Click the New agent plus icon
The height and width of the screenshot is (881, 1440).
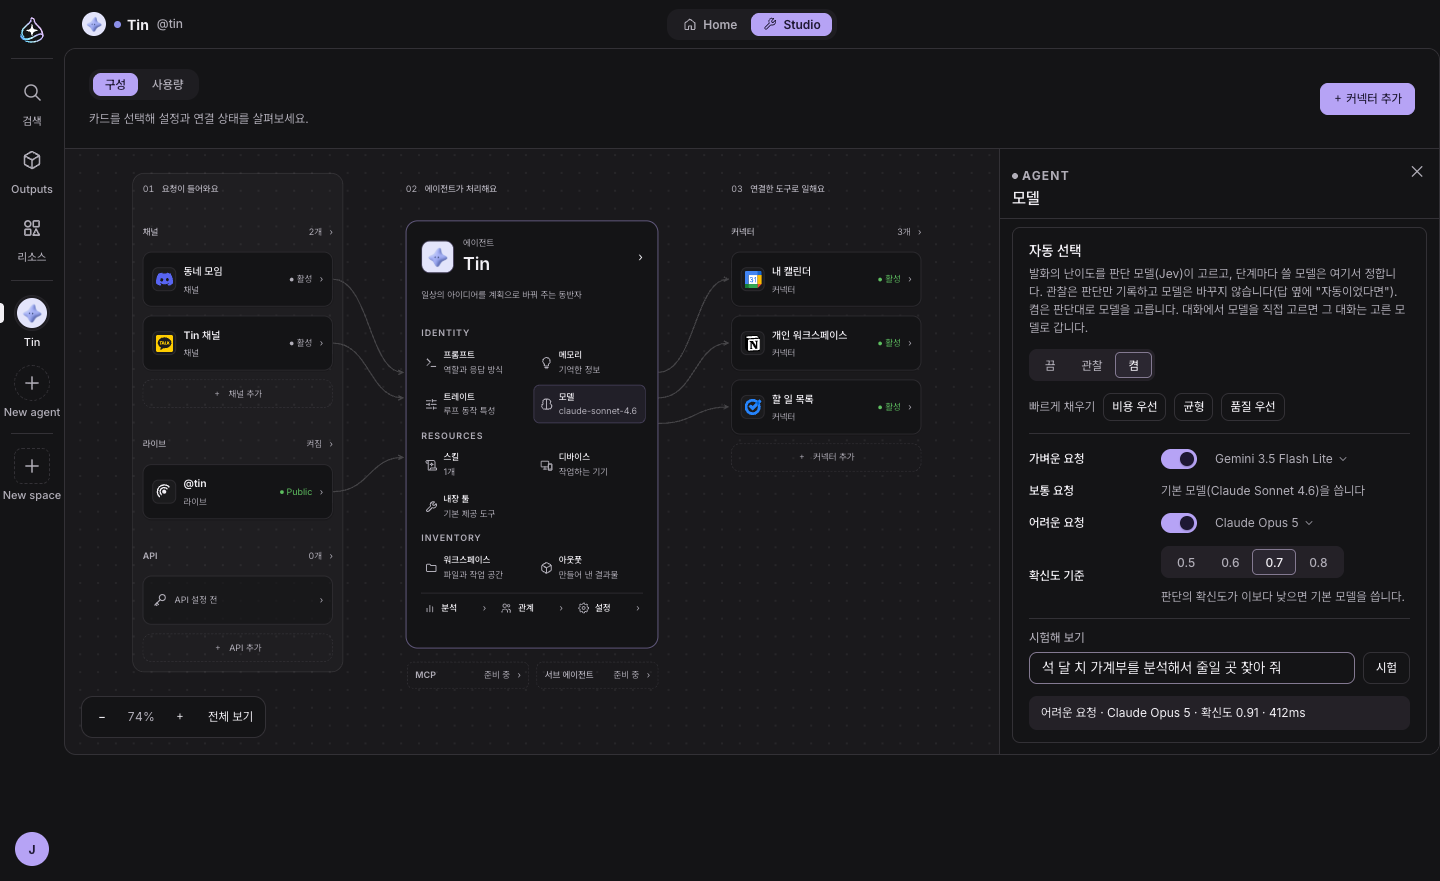[x=32, y=383]
